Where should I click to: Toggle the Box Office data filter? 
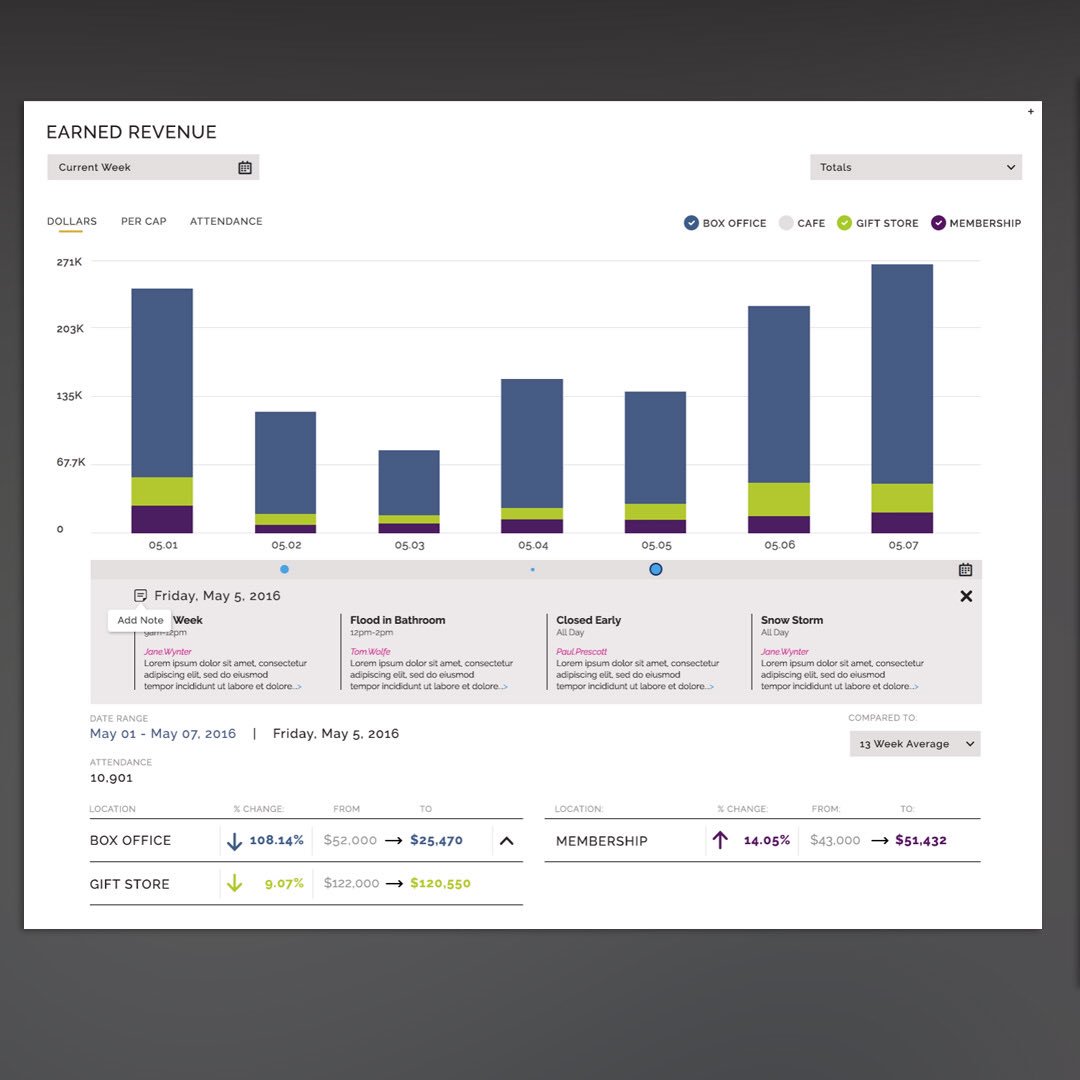(690, 223)
